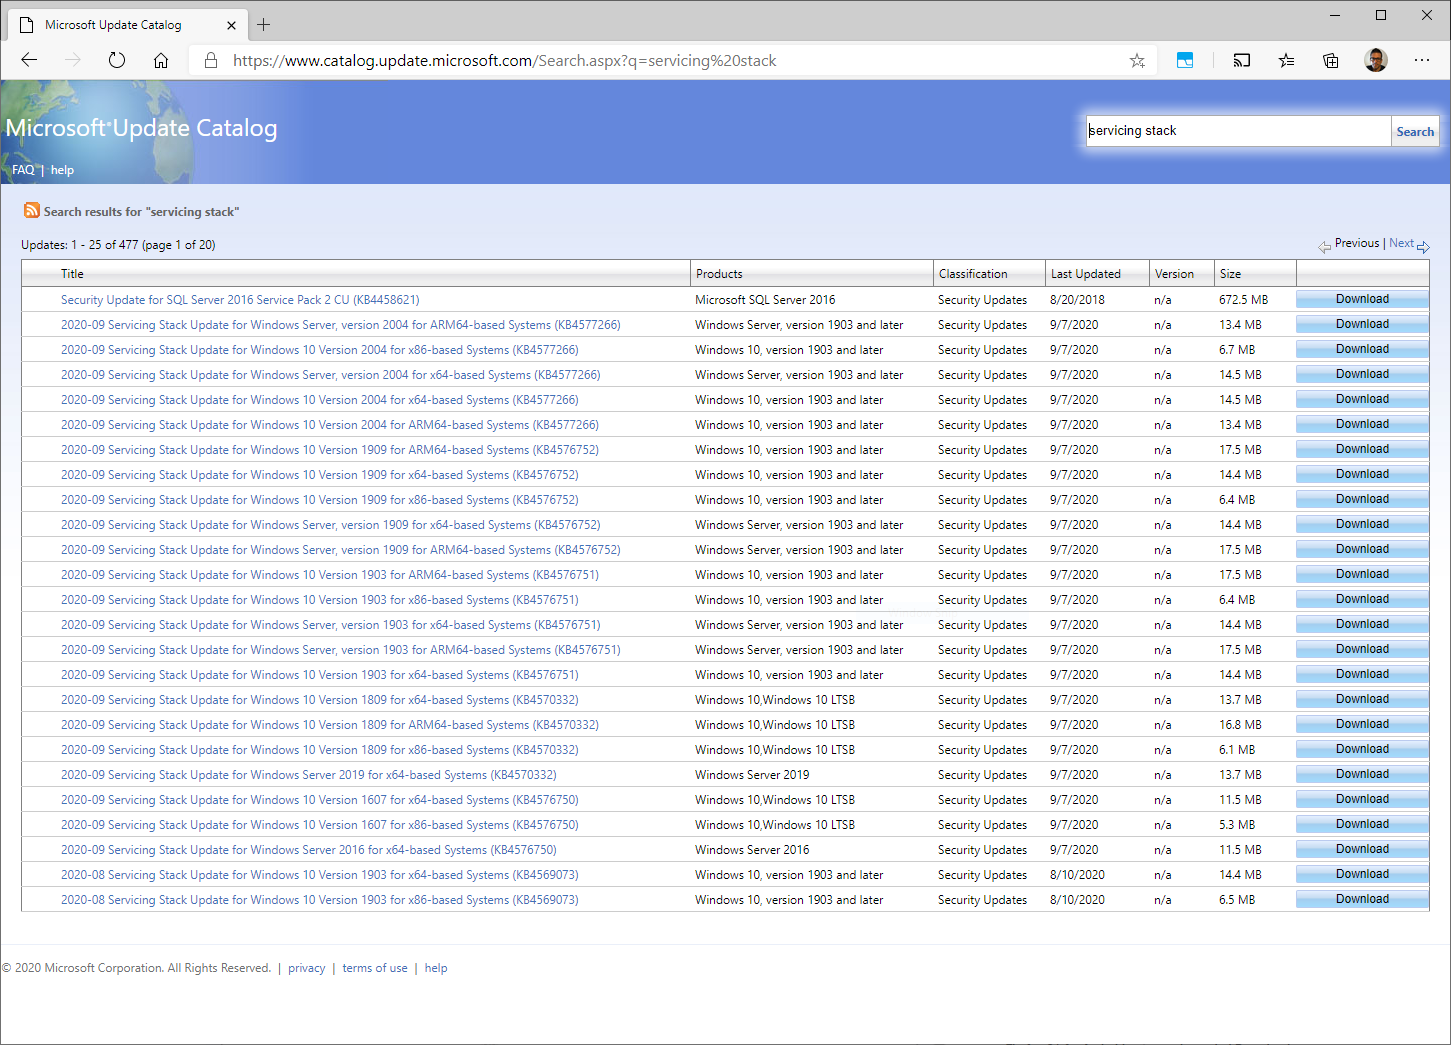Image resolution: width=1451 pixels, height=1045 pixels.
Task: Go to Next results page link
Action: click(1401, 243)
